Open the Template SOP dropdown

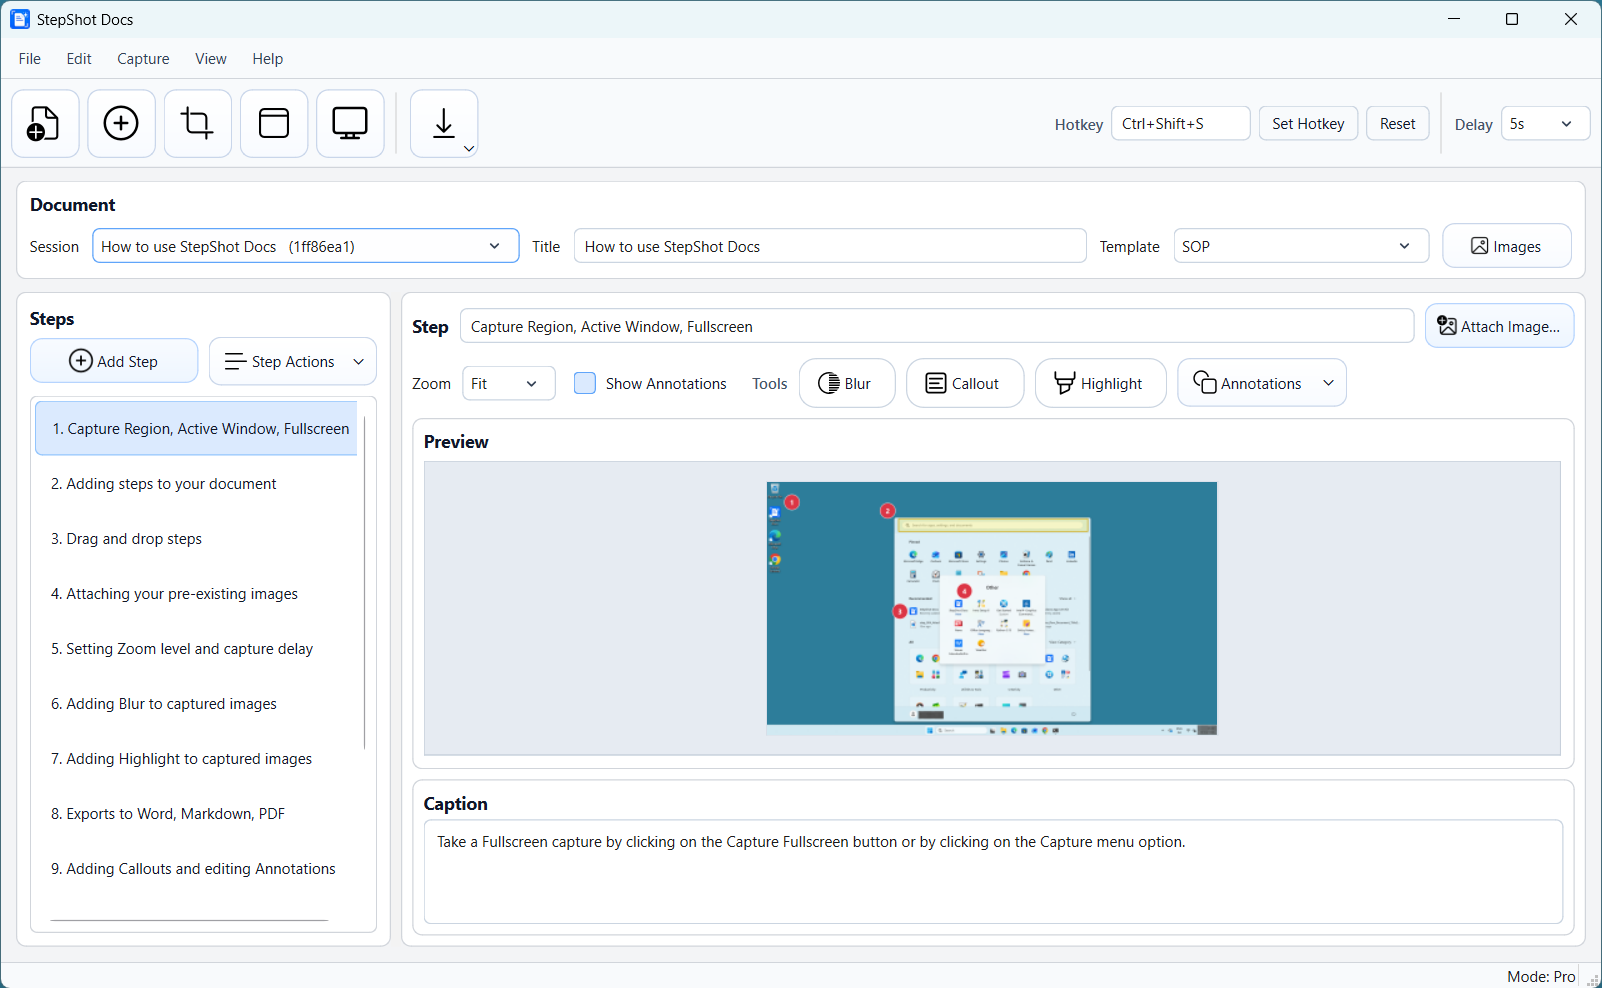coord(1301,246)
